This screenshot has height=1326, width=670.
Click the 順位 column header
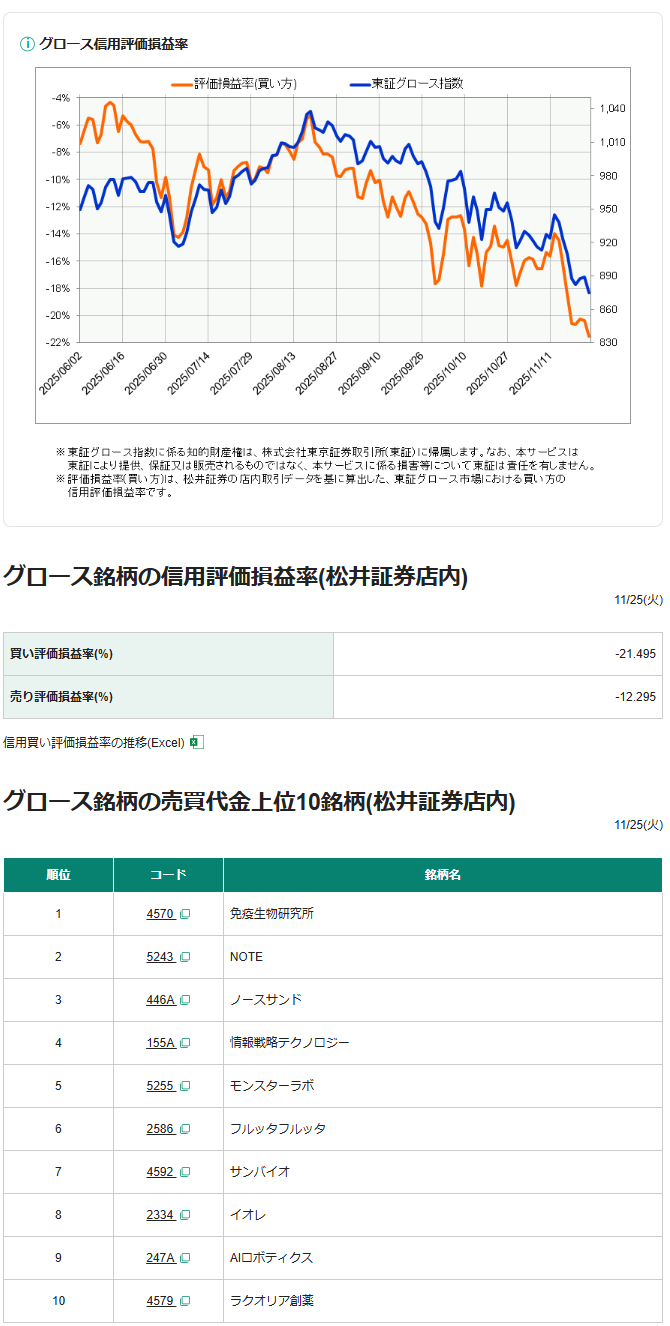[x=58, y=875]
